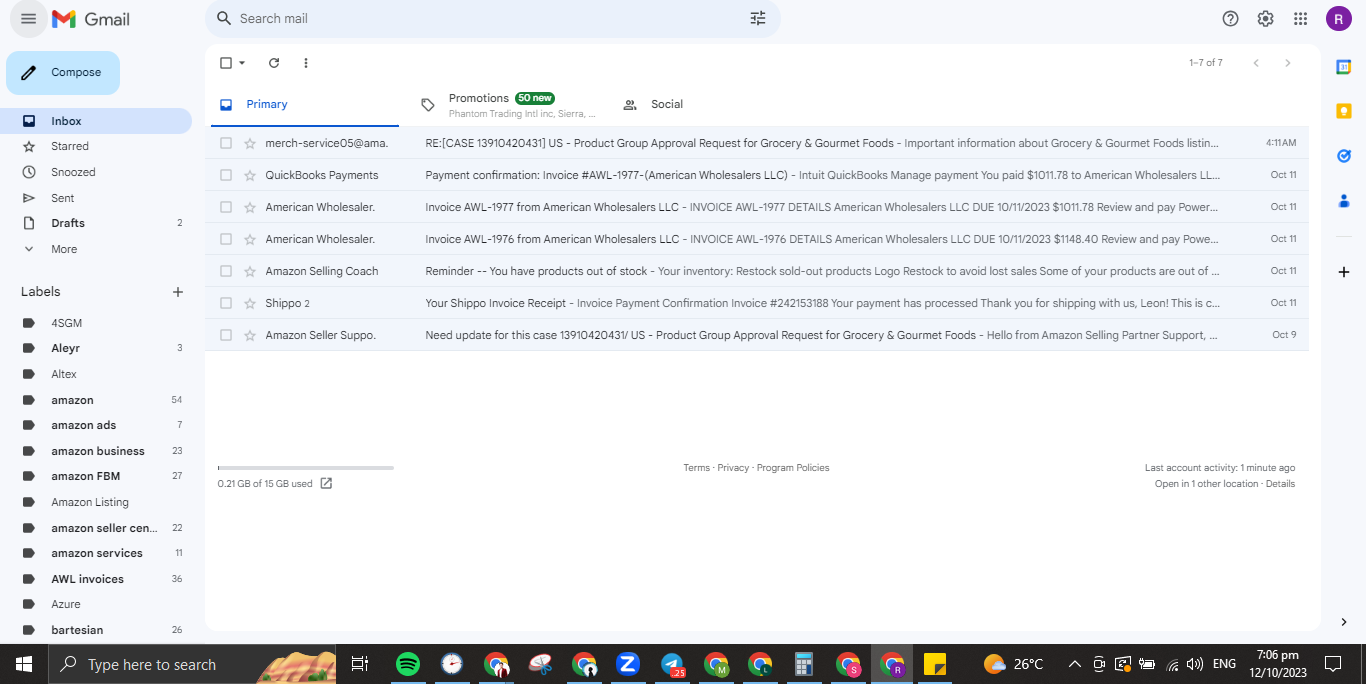Open Google Contacts side panel
Screen dimensions: 1366x684
click(1344, 200)
